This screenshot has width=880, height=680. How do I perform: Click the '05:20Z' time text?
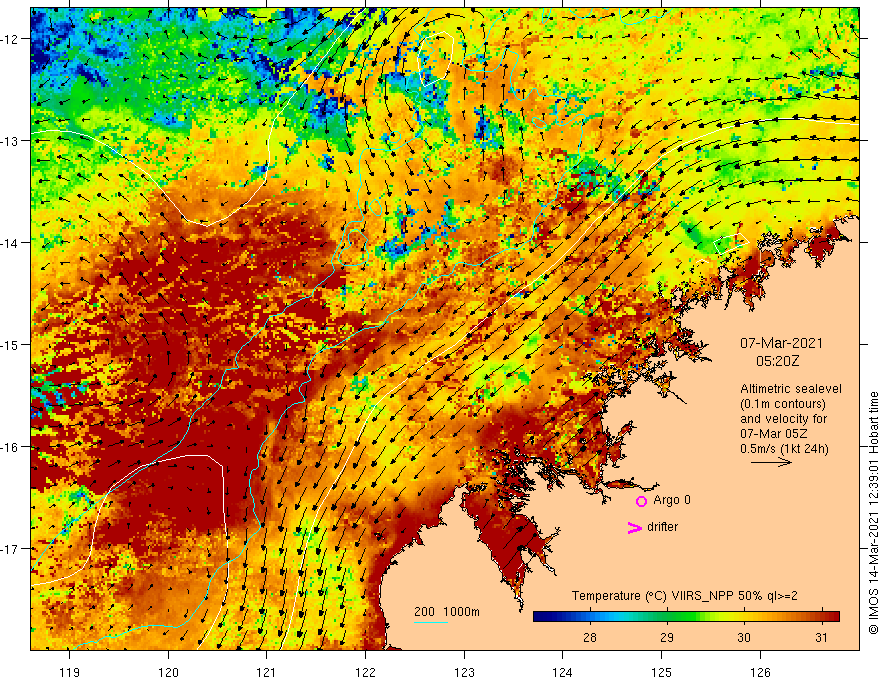(x=777, y=361)
